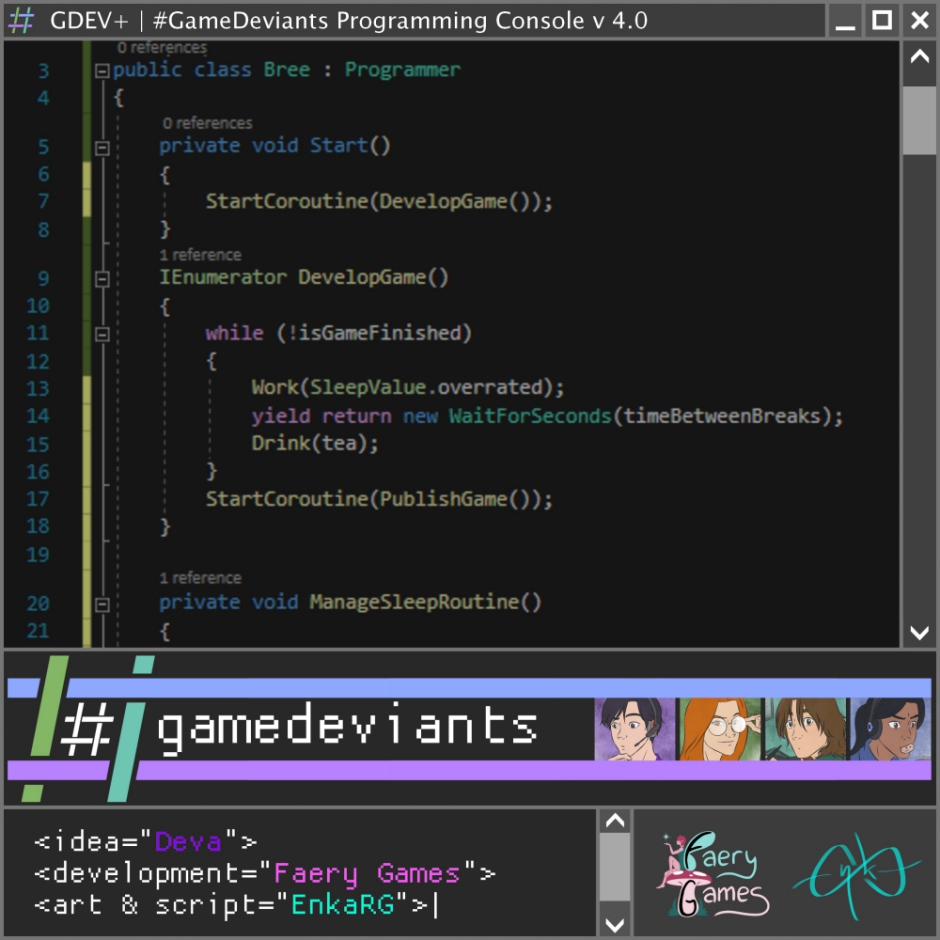Viewport: 940px width, 940px height.
Task: Select the portrait of character wearing blue headphones
Action: (x=889, y=729)
